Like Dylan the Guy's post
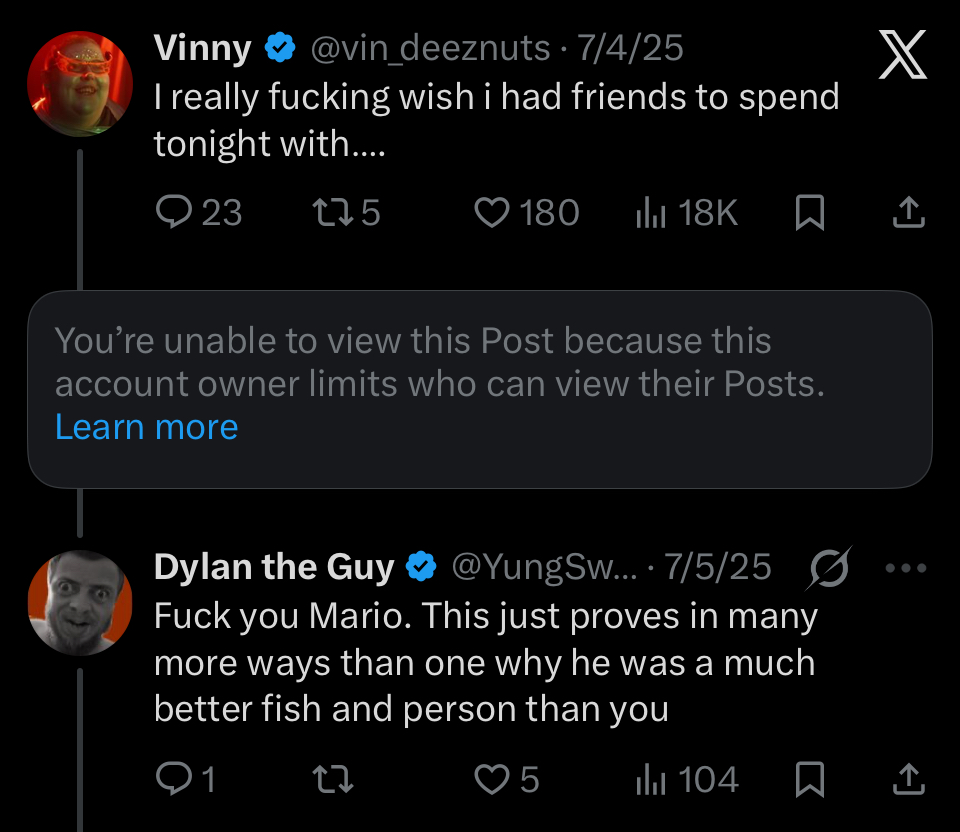Viewport: 960px width, 832px height. coord(491,779)
